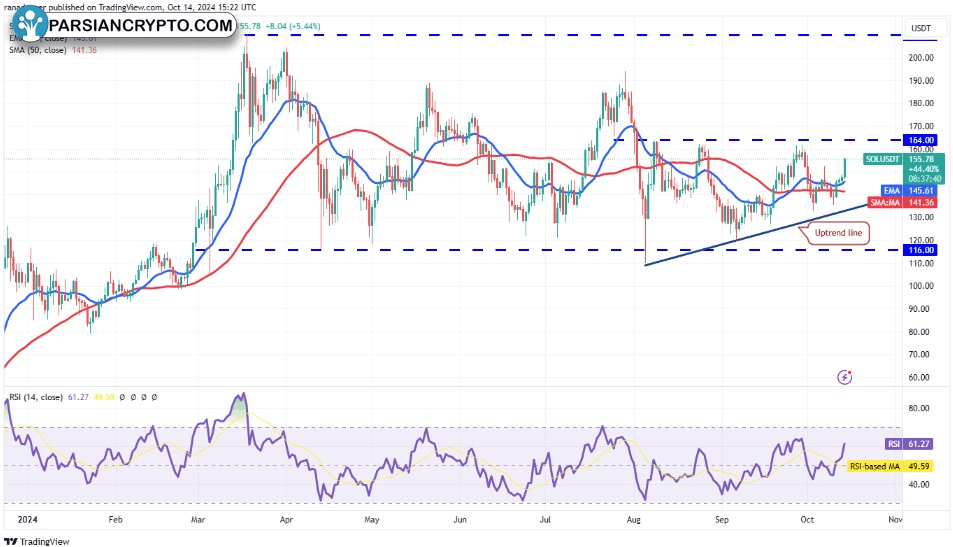Select the 116.00 horizontal line price label
953x547 pixels.
coord(921,250)
